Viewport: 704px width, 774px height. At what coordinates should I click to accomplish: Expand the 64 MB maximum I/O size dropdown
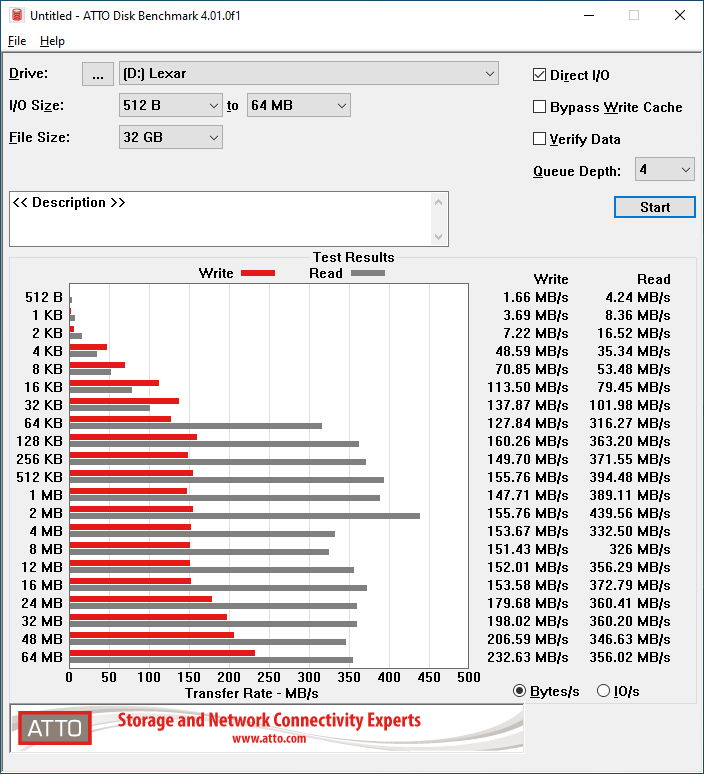coord(299,106)
